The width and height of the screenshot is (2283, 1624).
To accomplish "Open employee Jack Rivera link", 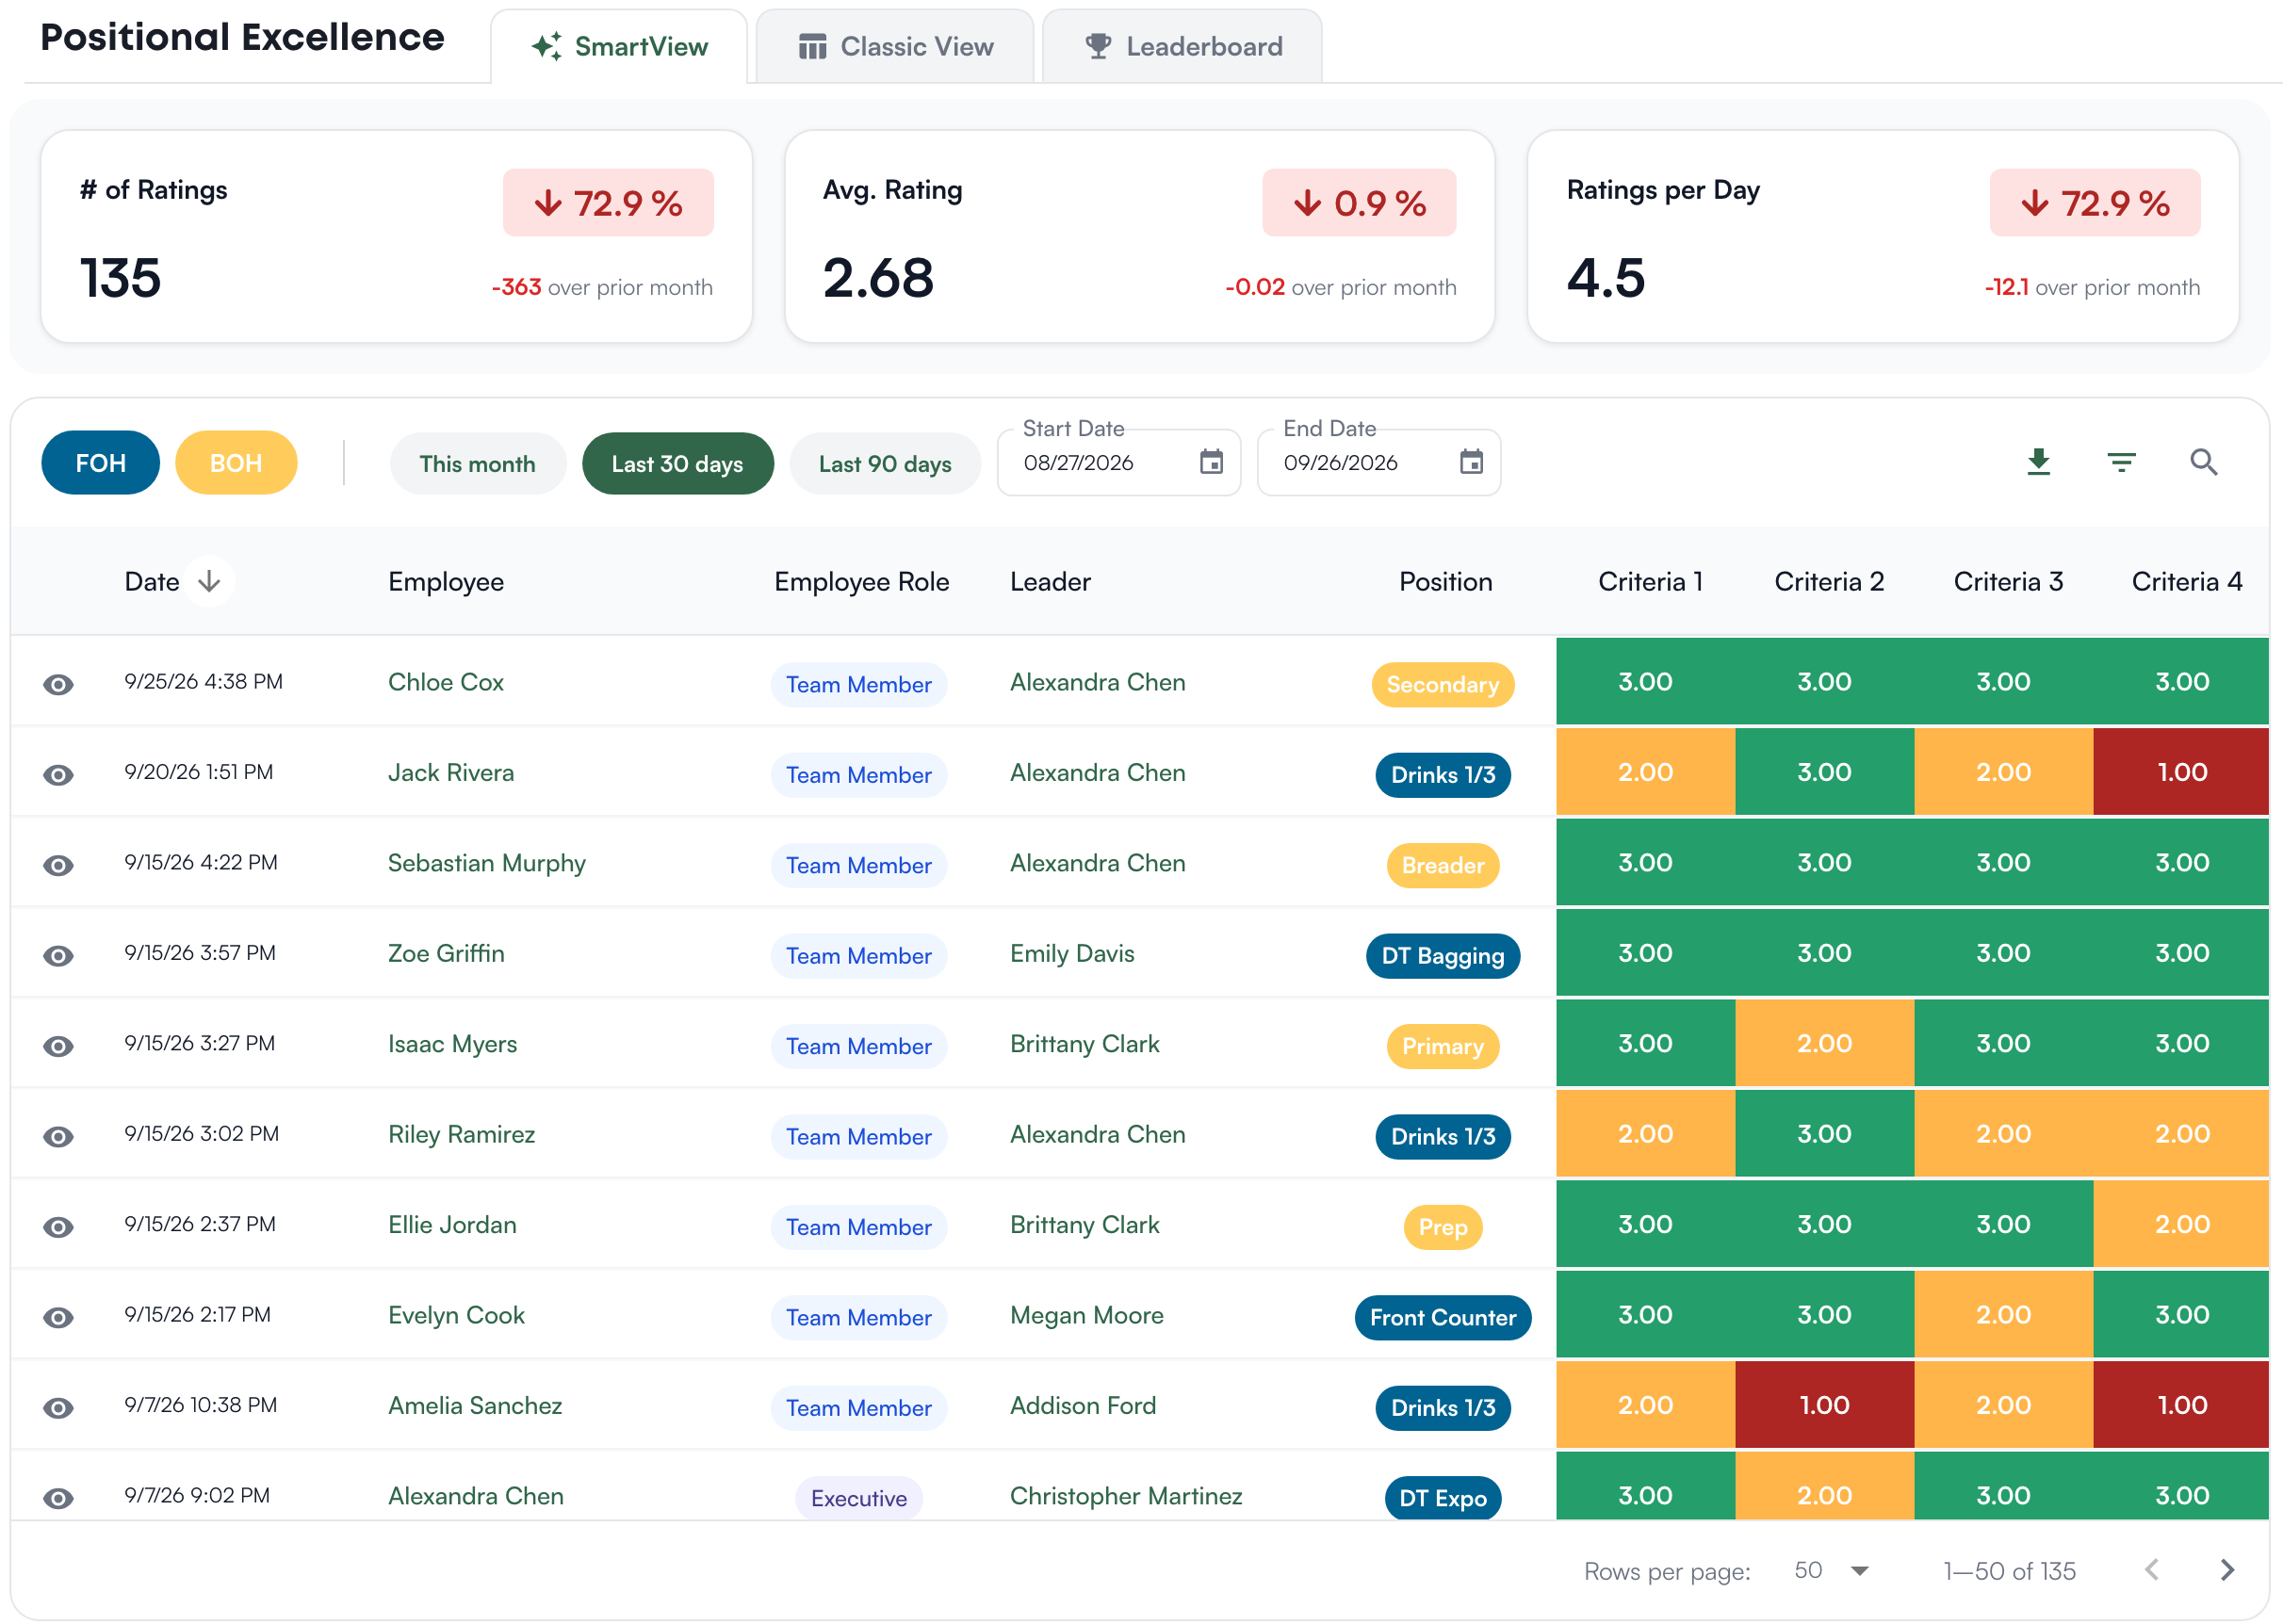I will click(x=451, y=773).
